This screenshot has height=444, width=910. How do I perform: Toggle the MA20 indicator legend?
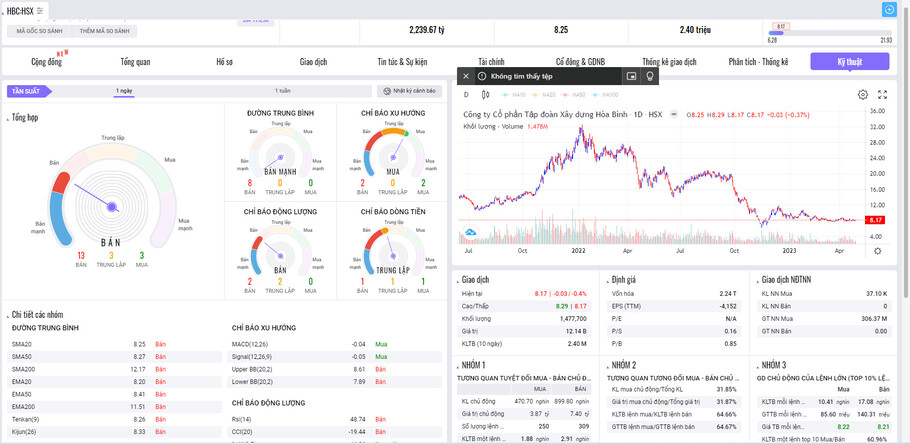(x=543, y=95)
